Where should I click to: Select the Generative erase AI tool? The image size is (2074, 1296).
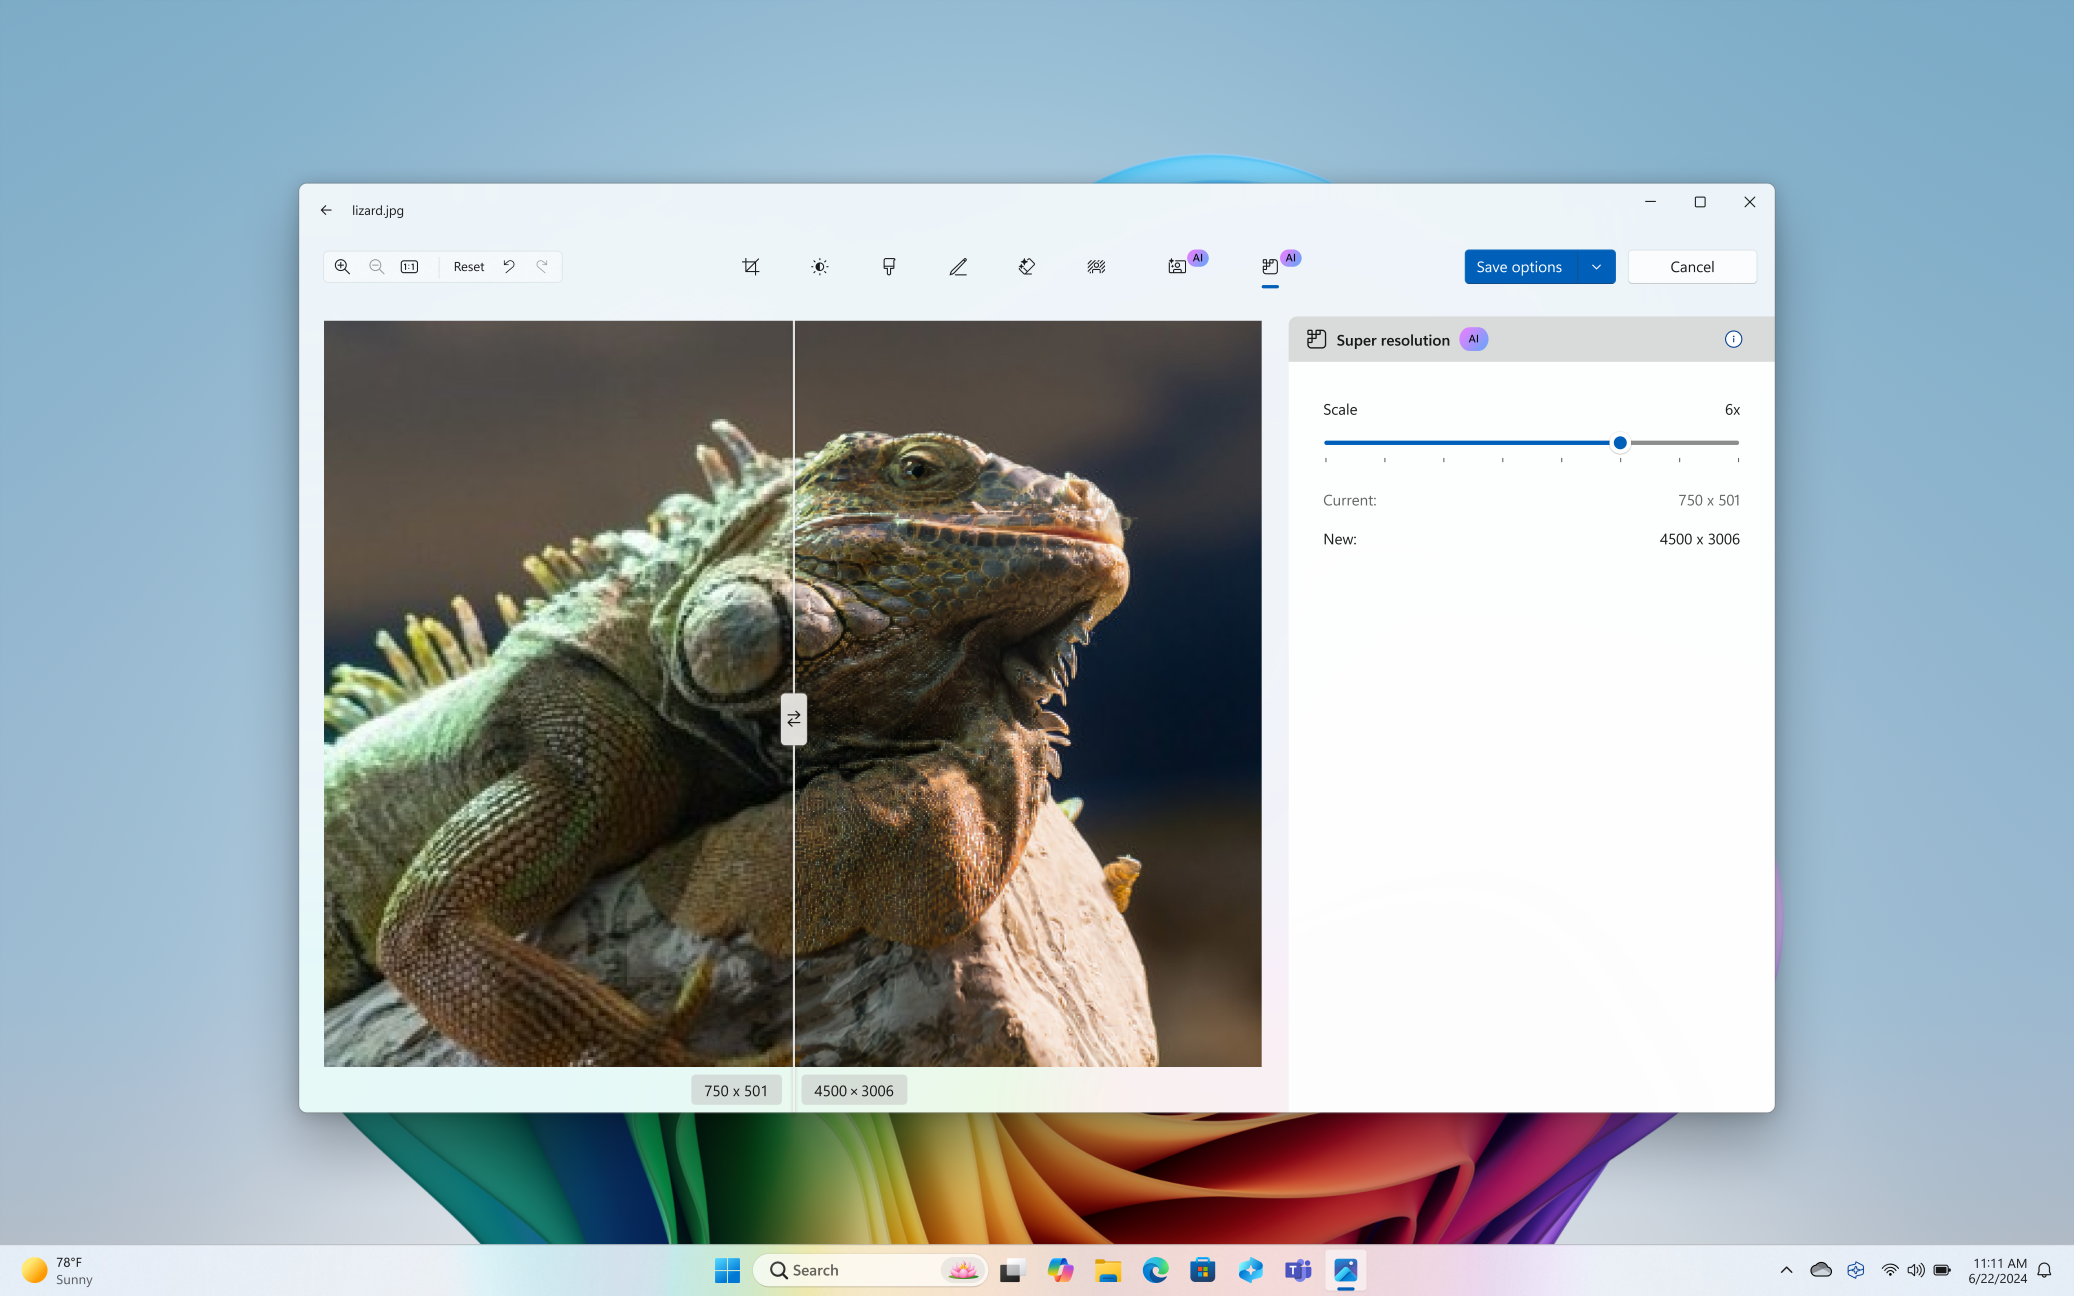(x=1027, y=266)
